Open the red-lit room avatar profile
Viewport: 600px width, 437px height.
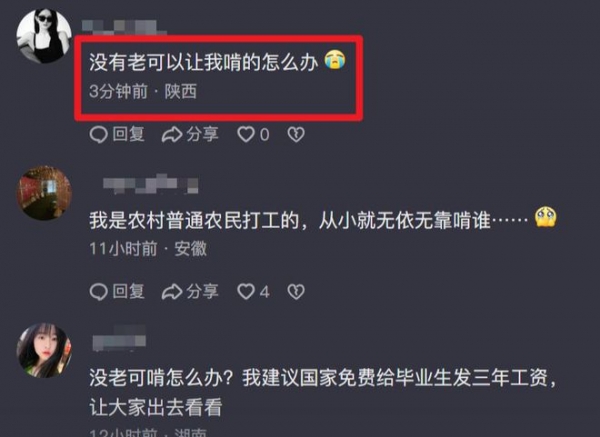[x=44, y=193]
